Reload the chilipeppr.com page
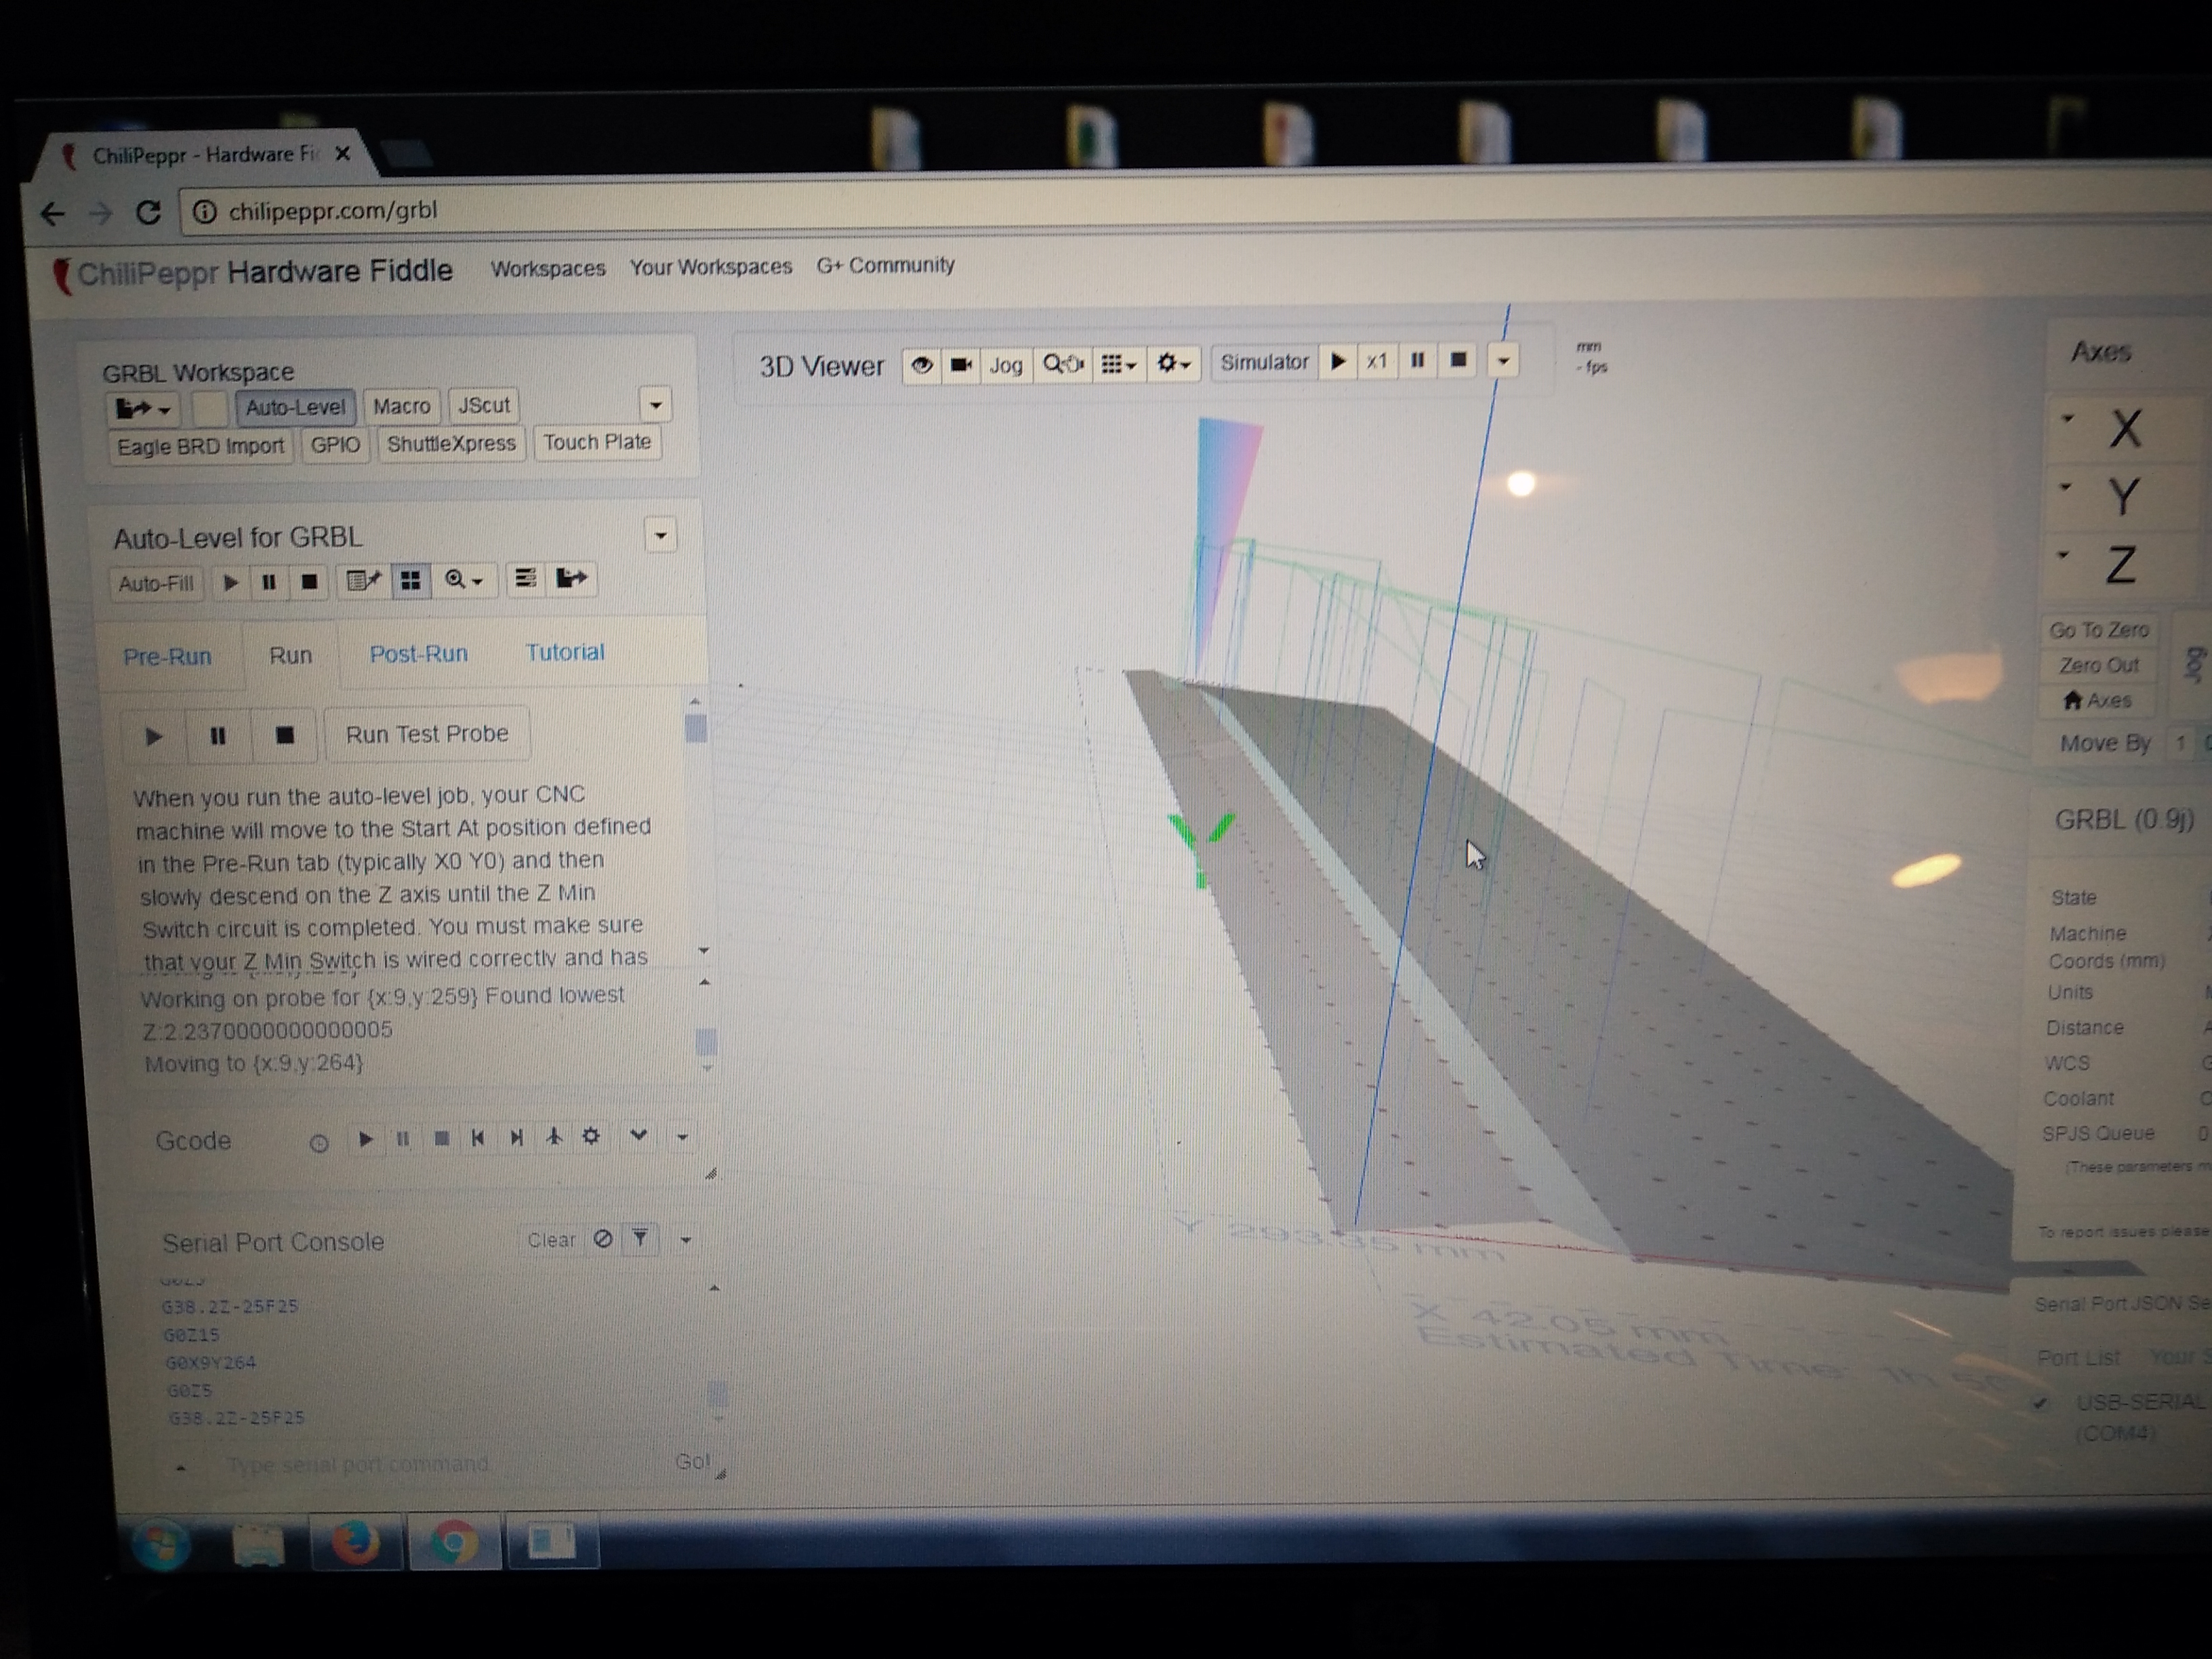Image resolution: width=2212 pixels, height=1659 pixels. pyautogui.click(x=148, y=212)
